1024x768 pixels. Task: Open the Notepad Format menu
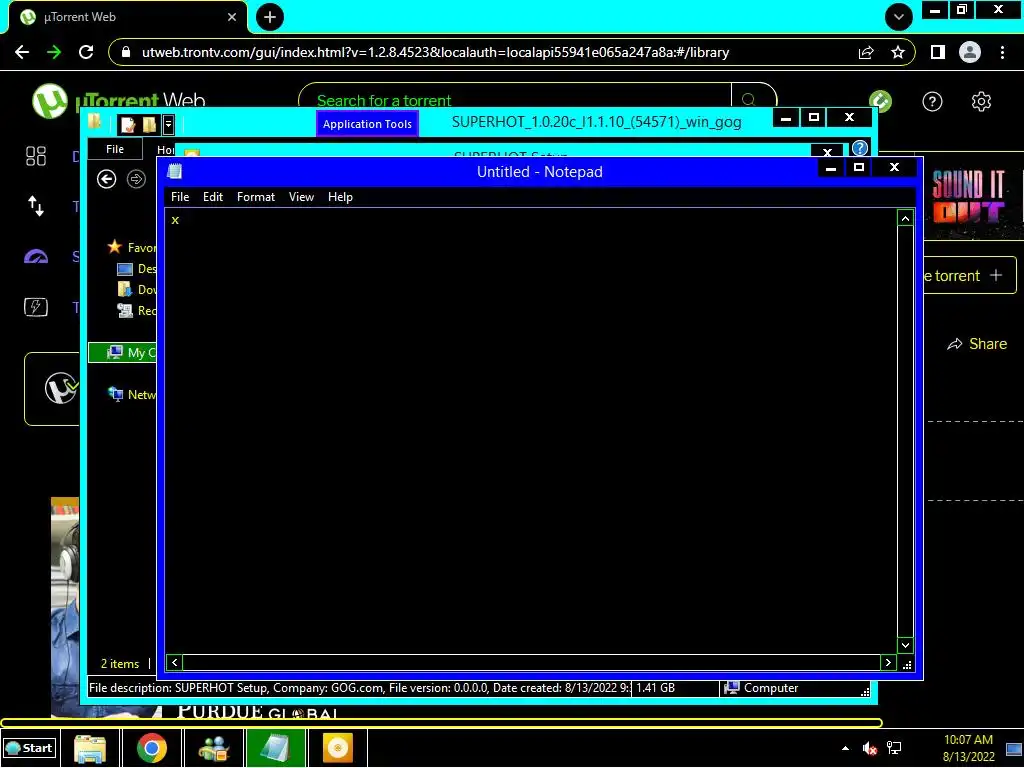tap(255, 197)
